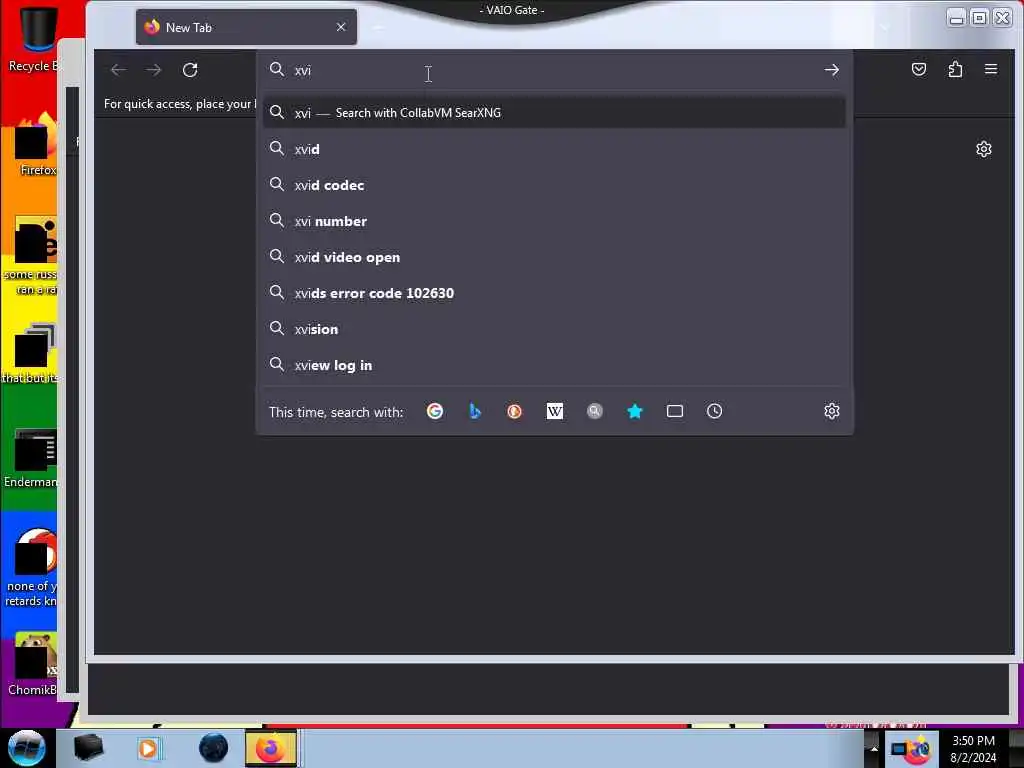Select xvids error code 102630 suggestion
1024x768 pixels.
(554, 293)
